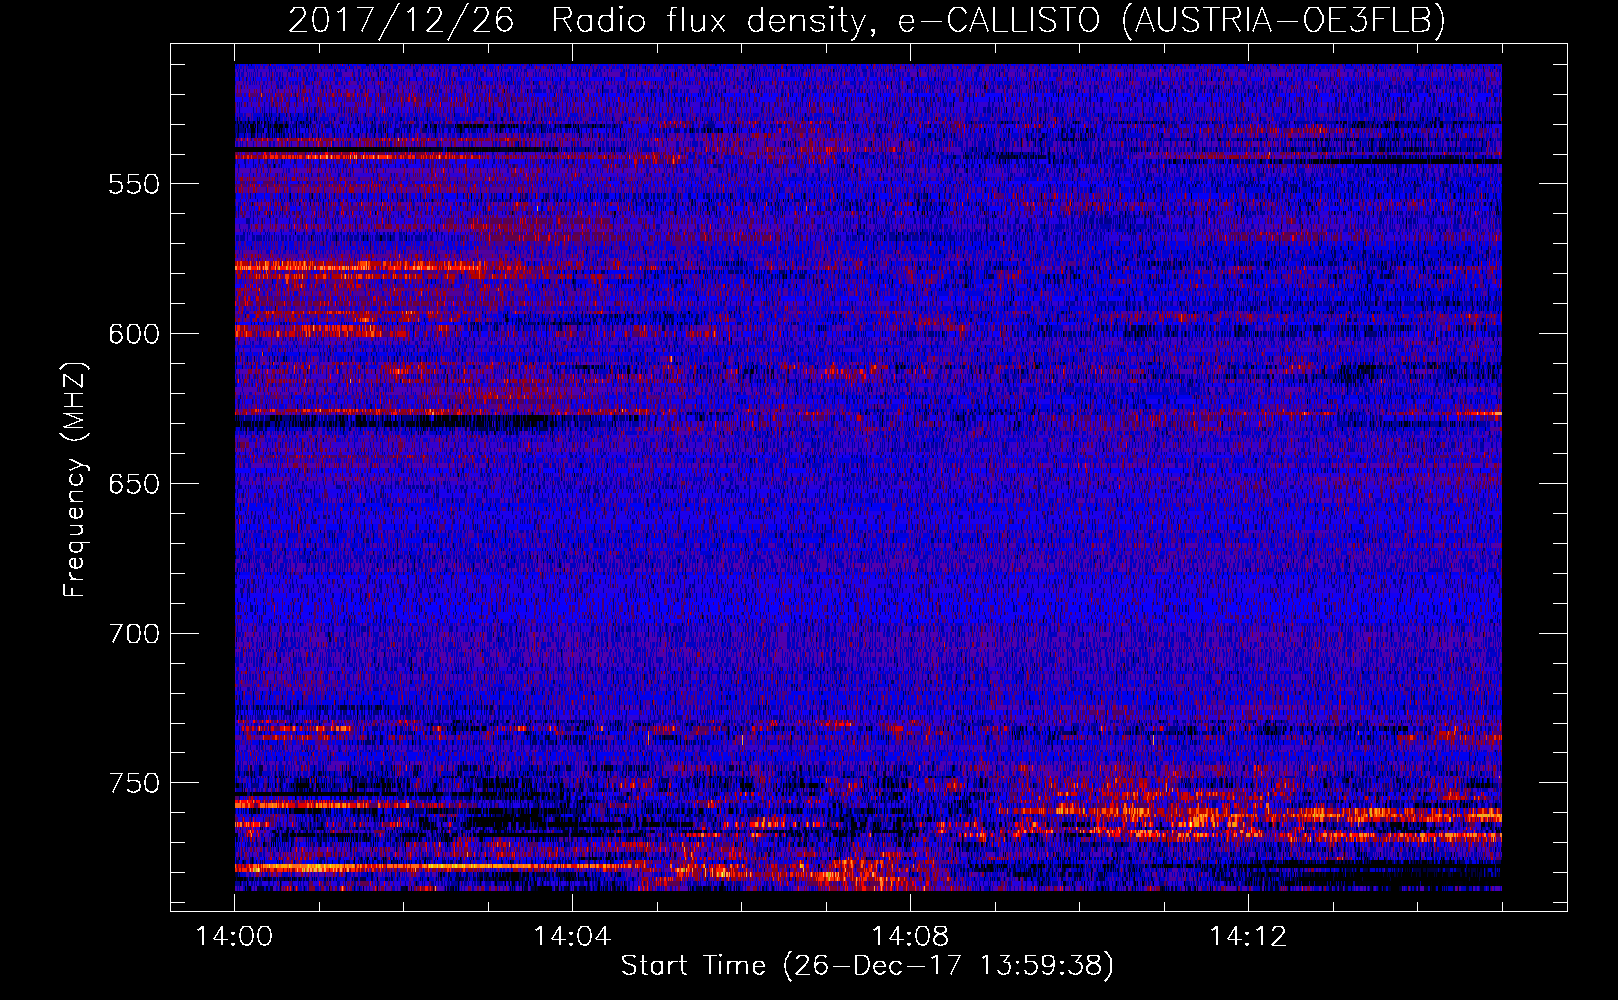This screenshot has height=1000, width=1618.
Task: Click the 600 frequency tick label
Action: 134,334
